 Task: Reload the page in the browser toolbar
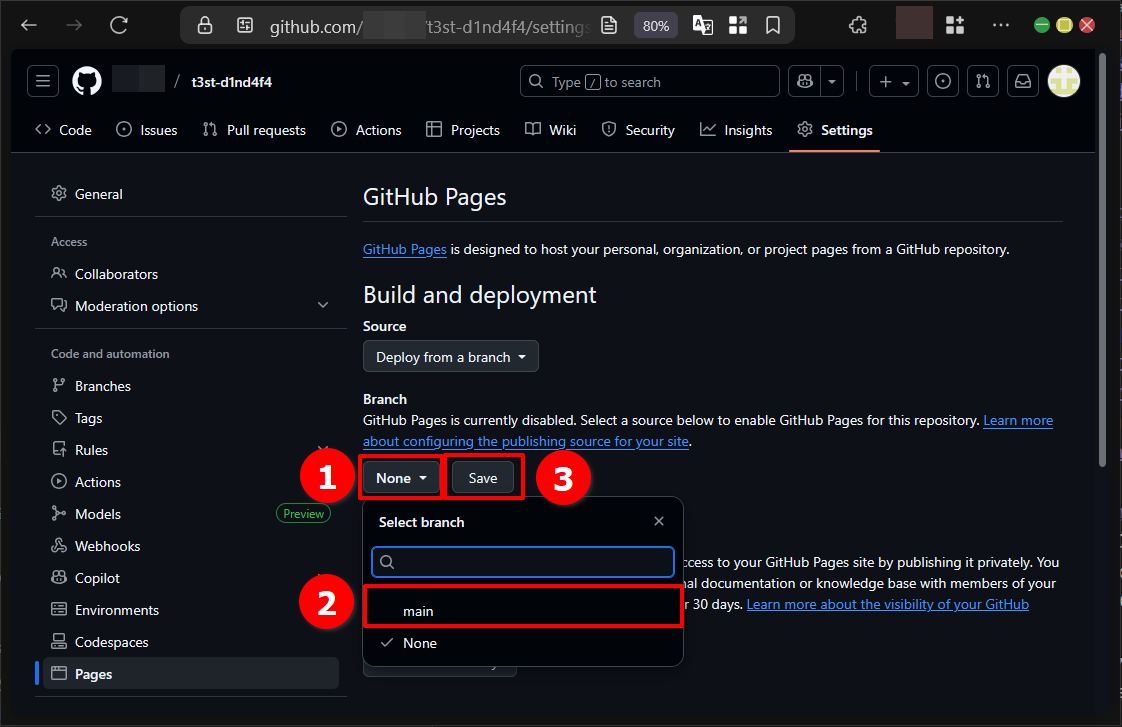coord(119,25)
